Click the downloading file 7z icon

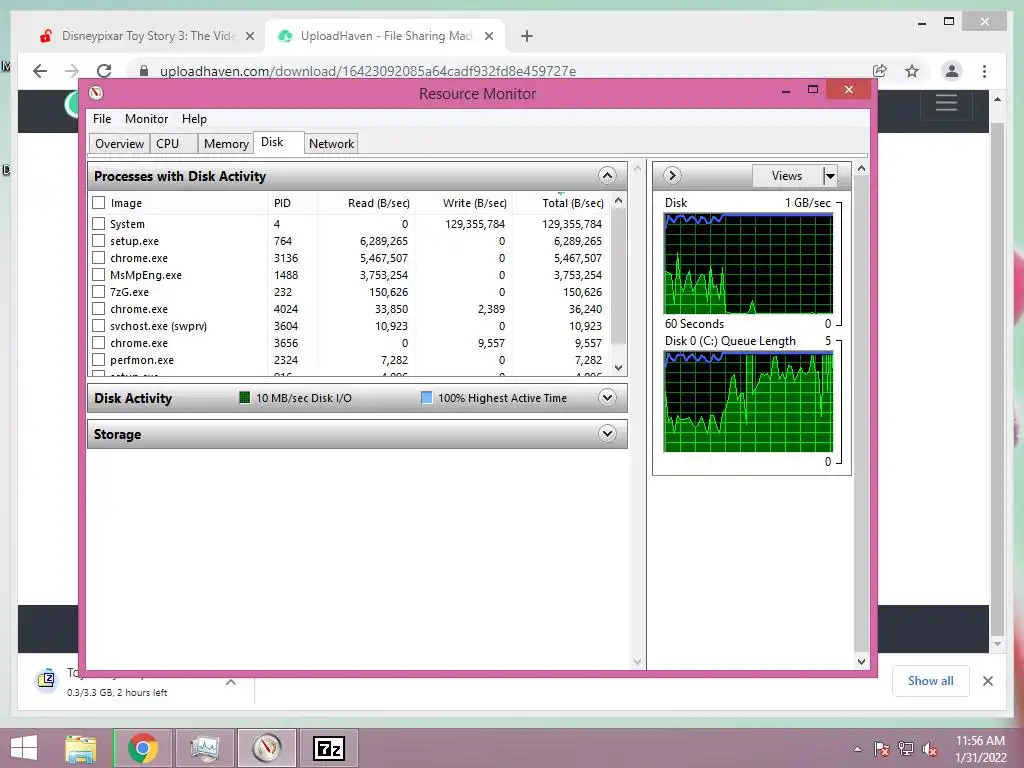point(46,680)
